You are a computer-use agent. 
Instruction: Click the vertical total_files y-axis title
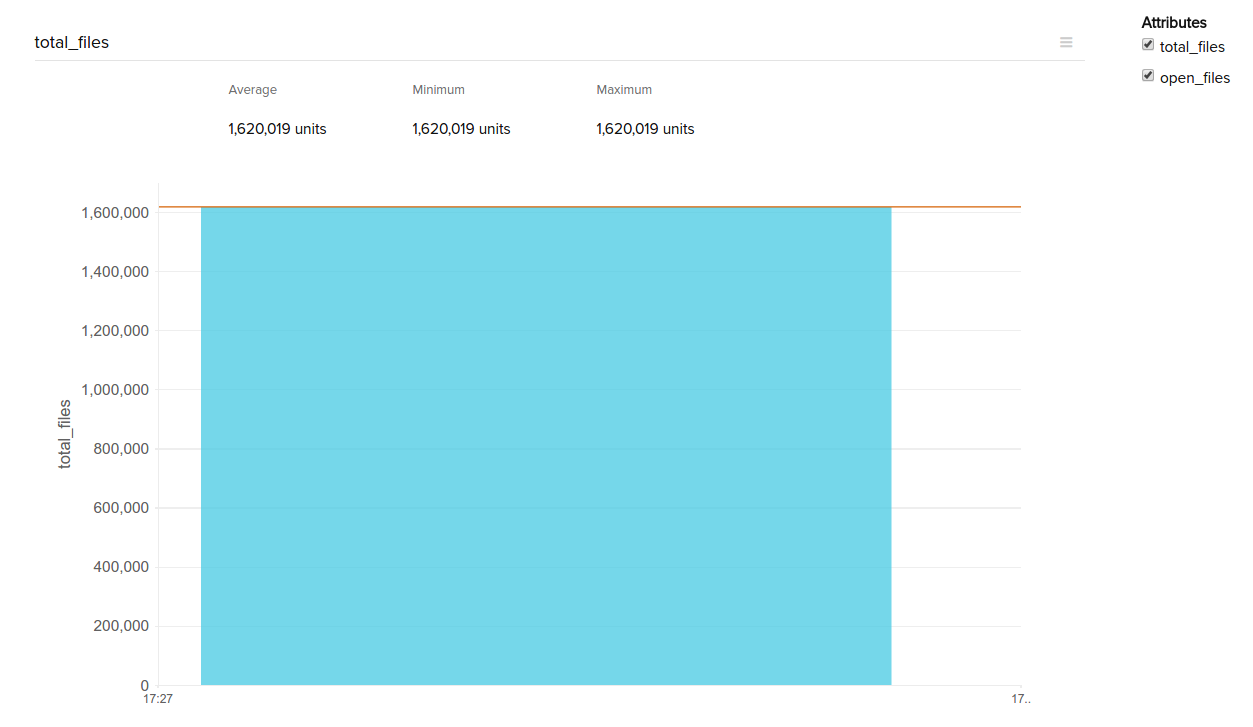65,434
